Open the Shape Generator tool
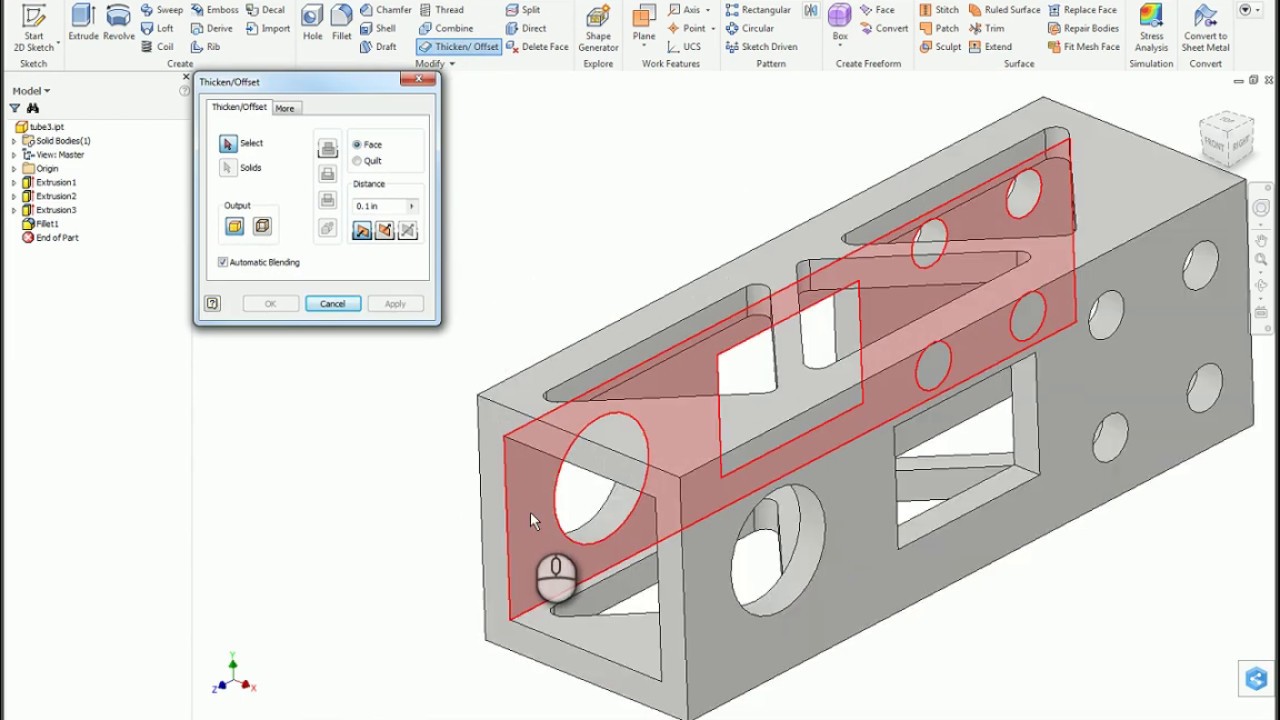This screenshot has width=1280, height=720. click(598, 29)
